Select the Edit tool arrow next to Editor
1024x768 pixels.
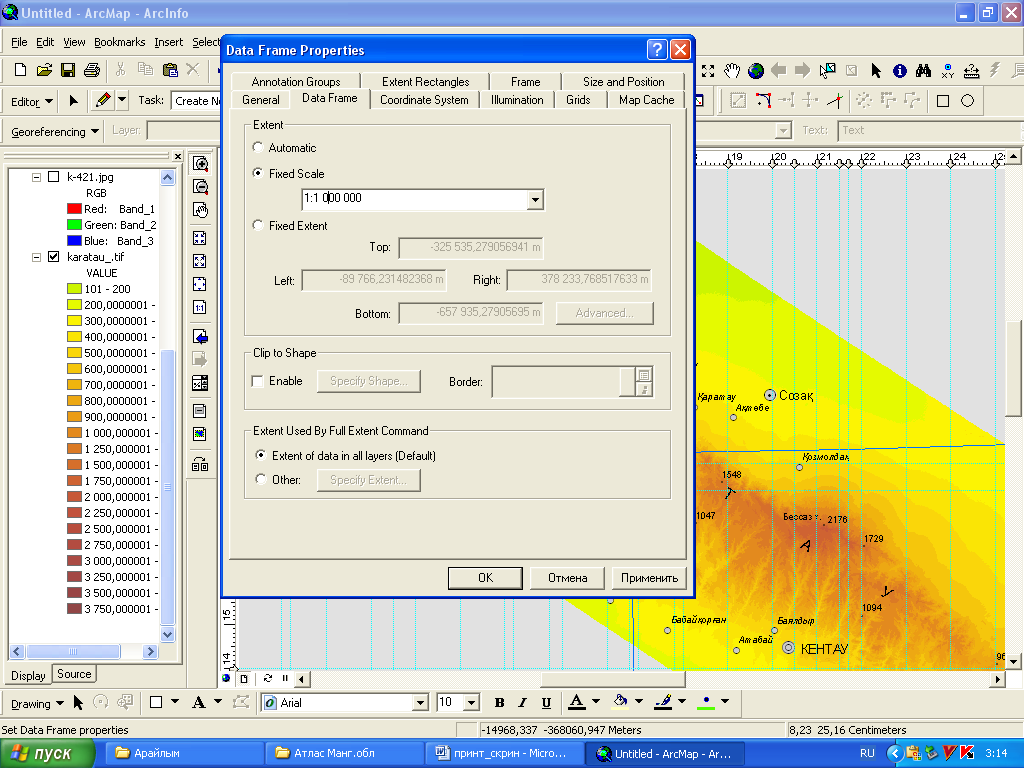(73, 101)
